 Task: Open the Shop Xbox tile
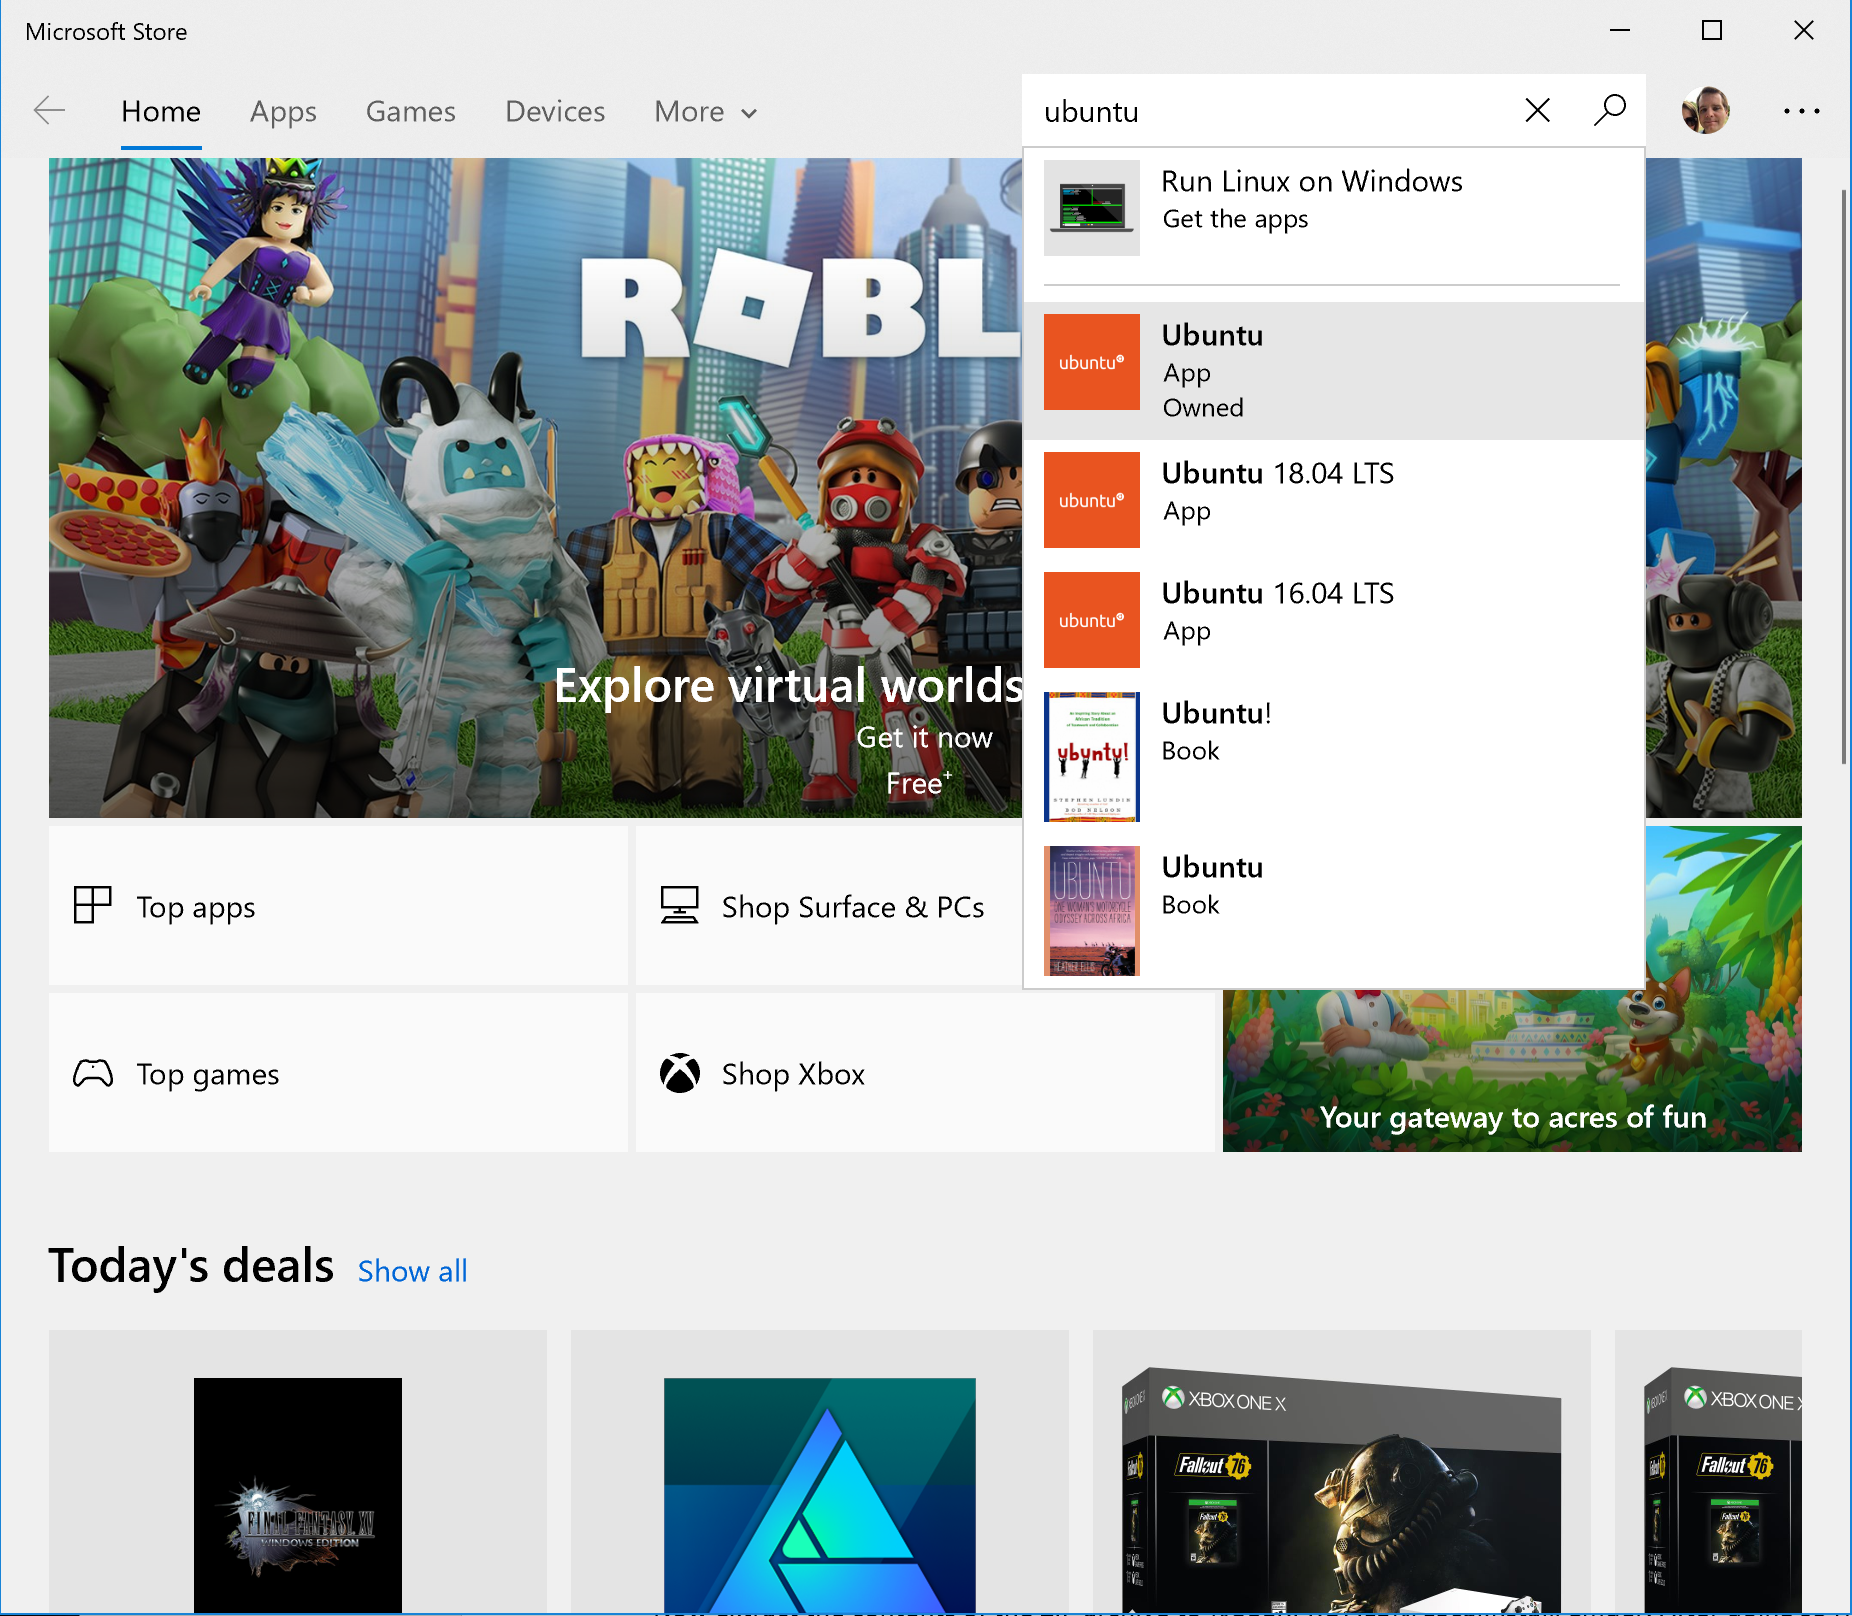(x=925, y=1073)
